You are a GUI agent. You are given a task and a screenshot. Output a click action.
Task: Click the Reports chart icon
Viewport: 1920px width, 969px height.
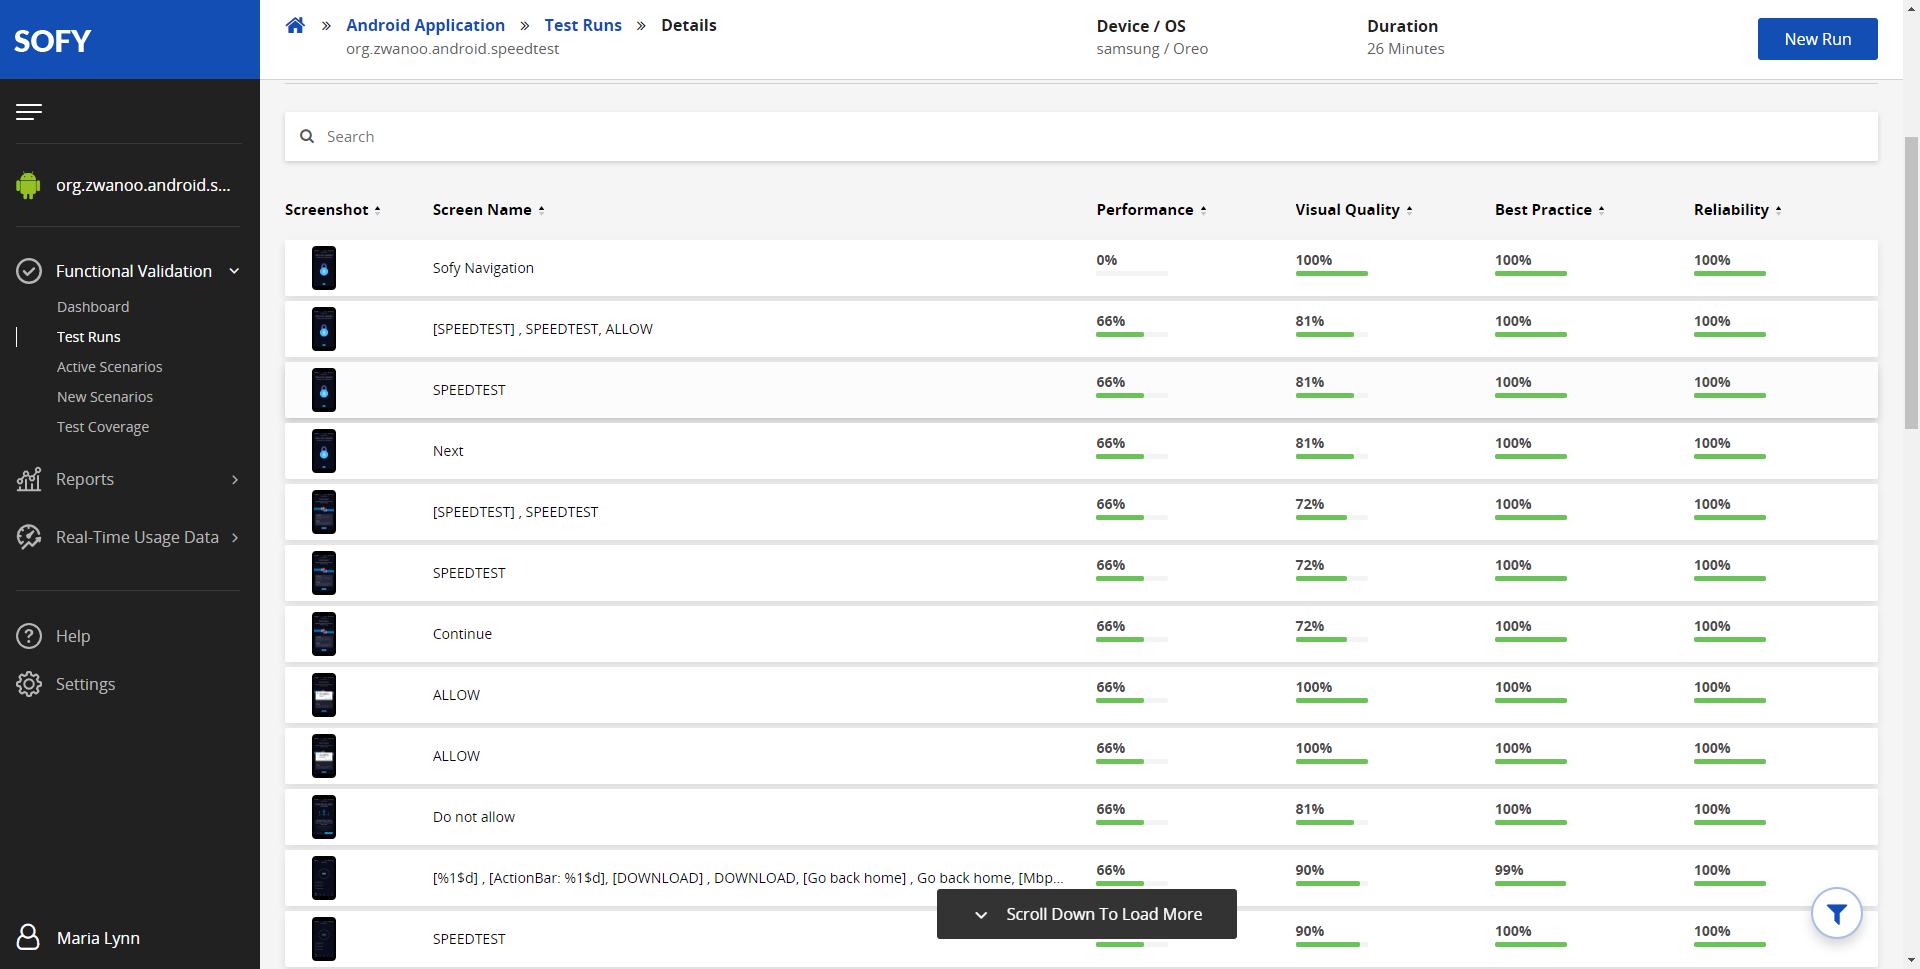(29, 479)
